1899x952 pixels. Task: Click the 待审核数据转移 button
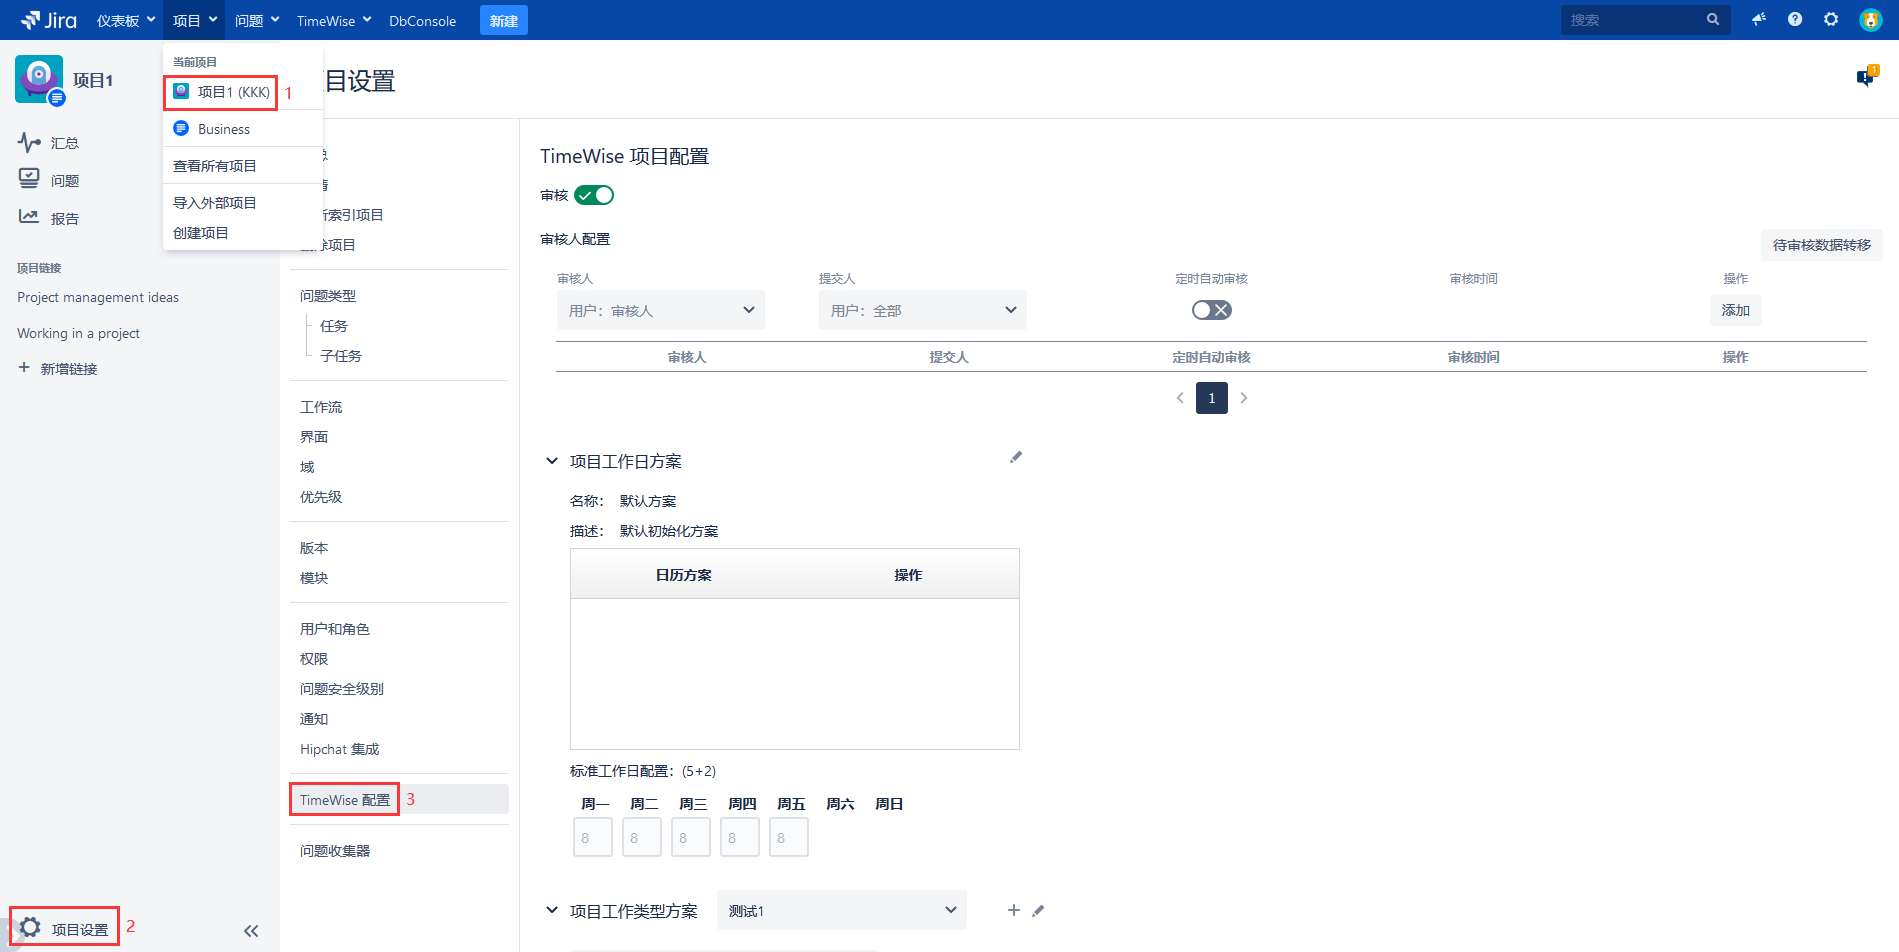coord(1821,245)
